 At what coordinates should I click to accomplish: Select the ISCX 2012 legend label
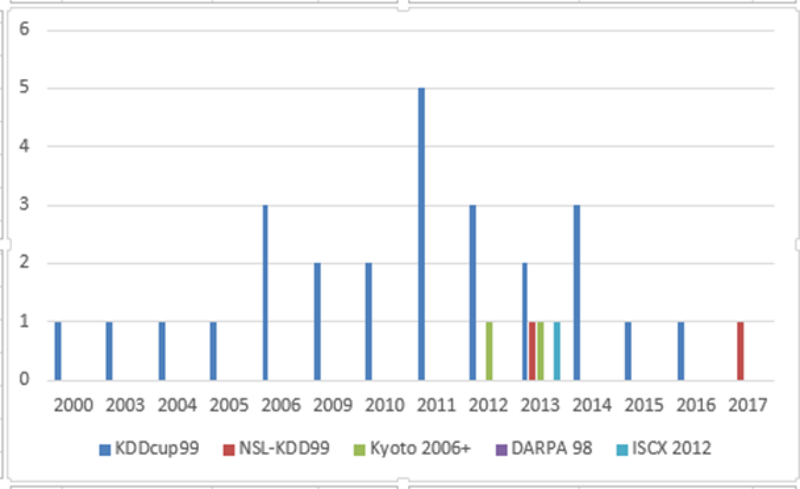click(x=671, y=448)
